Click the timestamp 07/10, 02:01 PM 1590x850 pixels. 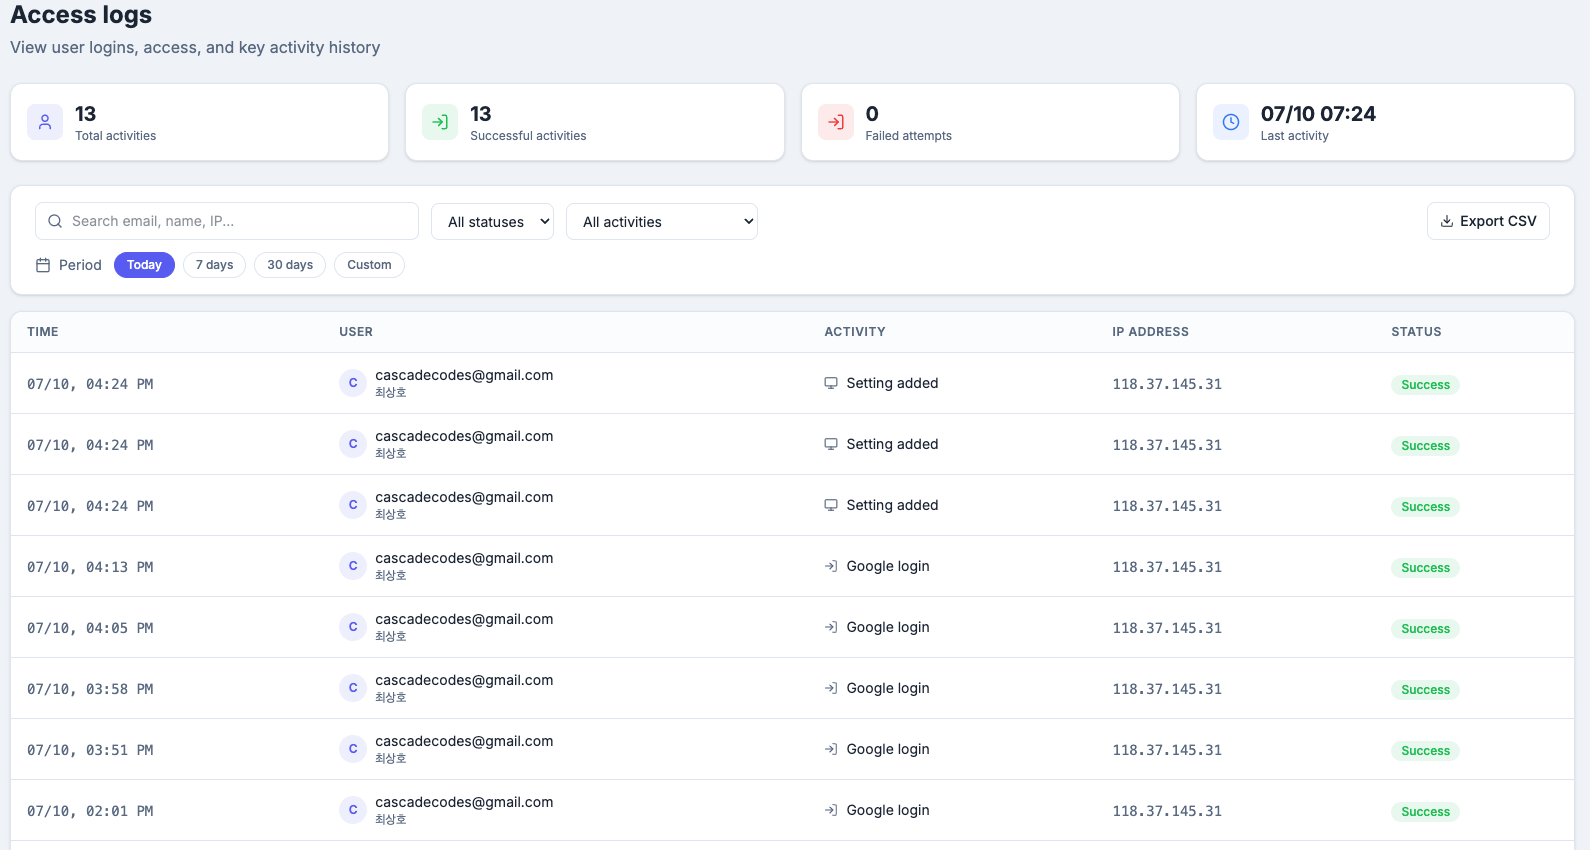[x=90, y=811]
